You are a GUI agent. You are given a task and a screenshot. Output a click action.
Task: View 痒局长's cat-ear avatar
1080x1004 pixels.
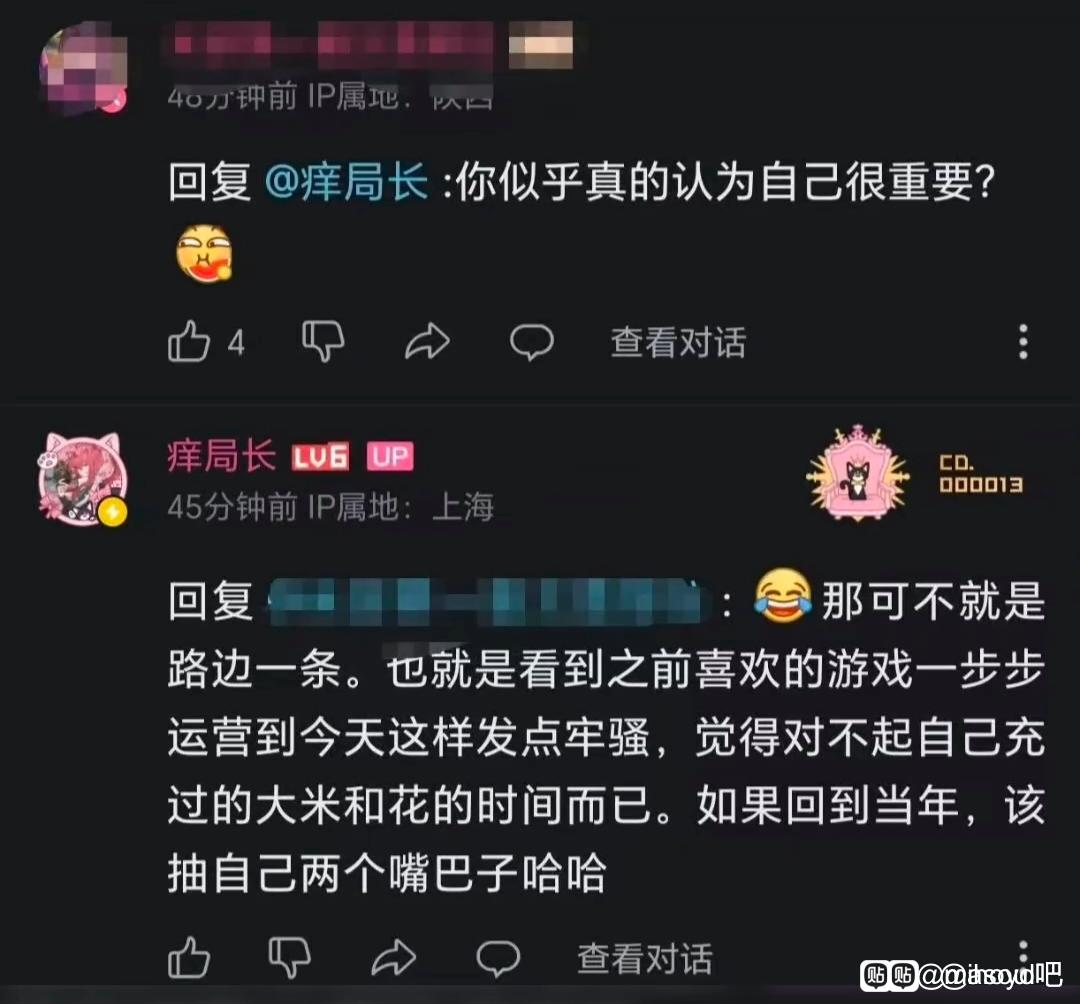[x=83, y=479]
